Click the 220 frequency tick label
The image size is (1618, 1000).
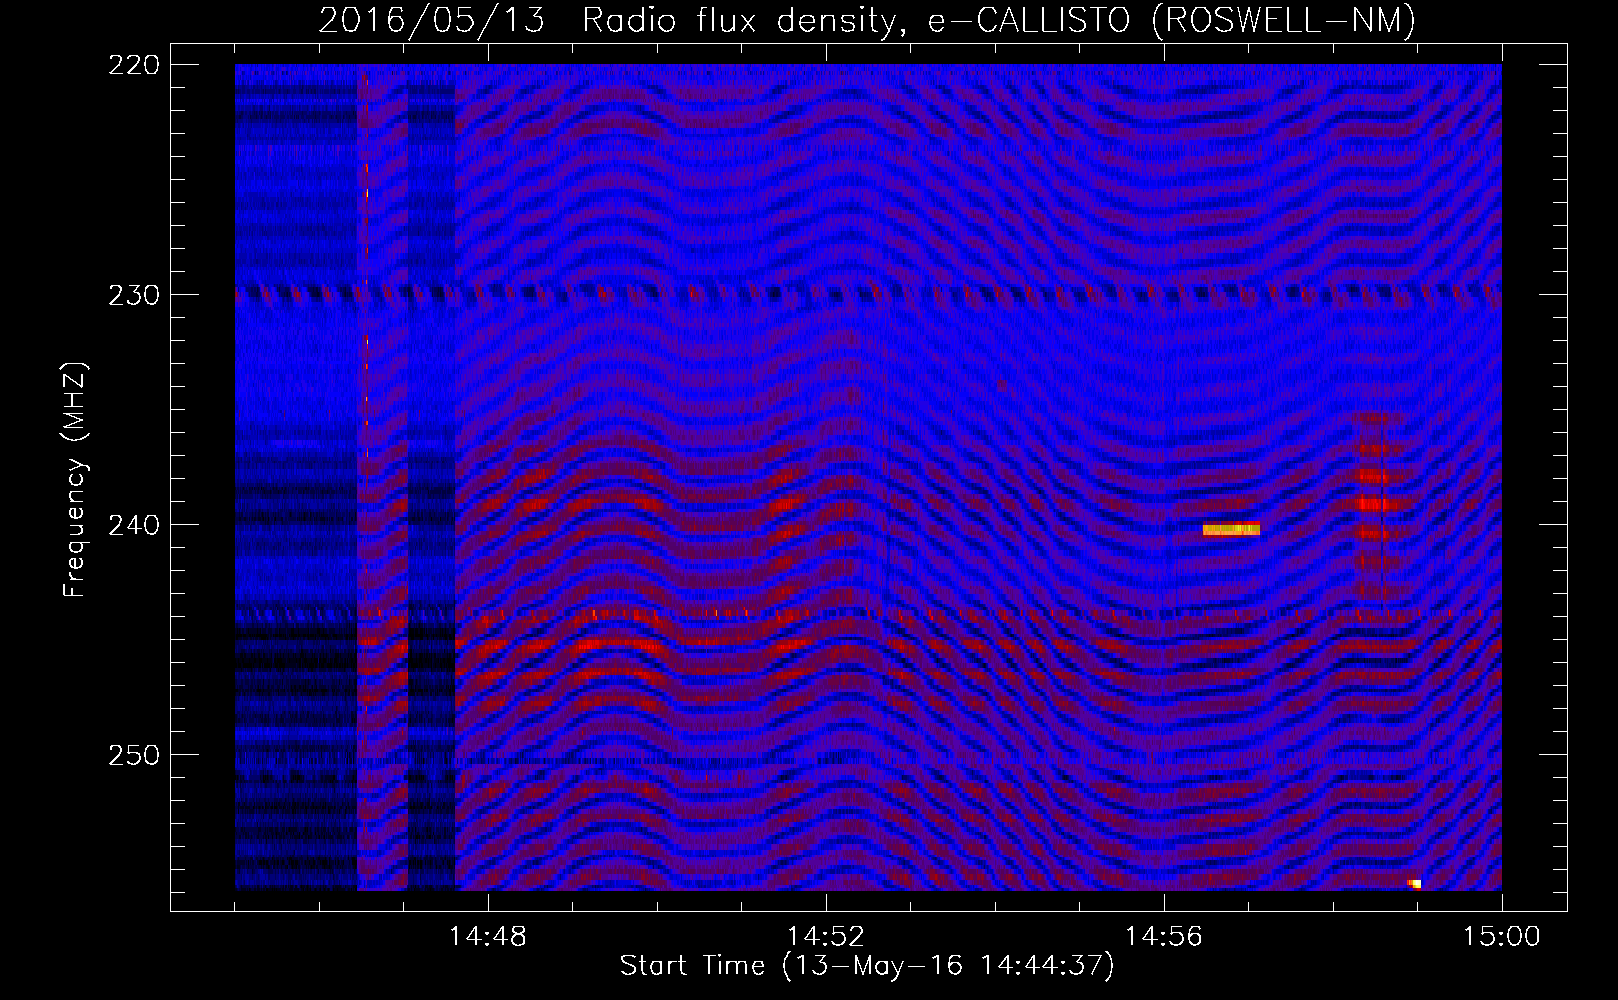[133, 64]
